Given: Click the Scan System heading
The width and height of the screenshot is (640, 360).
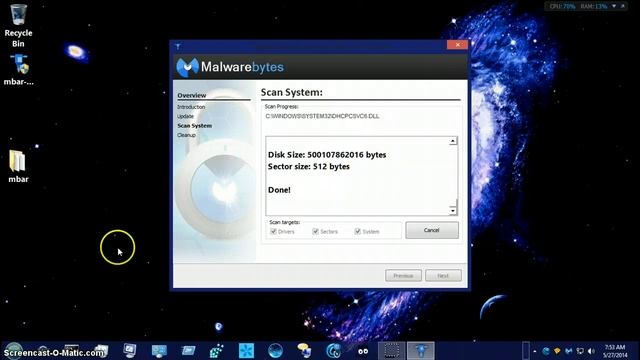Looking at the screenshot, I should [x=291, y=92].
